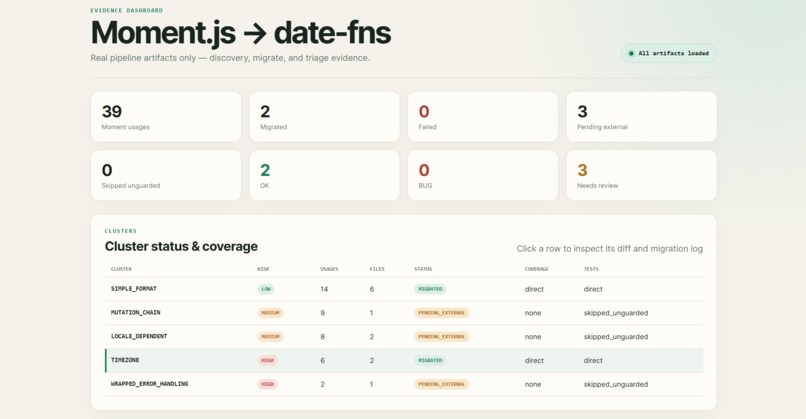806x419 pixels.
Task: Open the 39 Moment usages card
Action: point(166,117)
